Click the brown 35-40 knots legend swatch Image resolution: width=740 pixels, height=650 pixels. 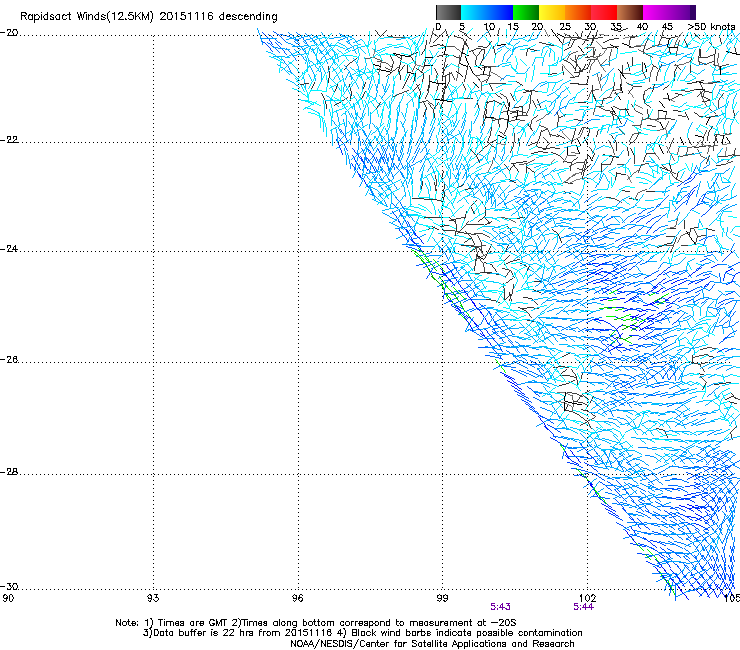coord(630,12)
